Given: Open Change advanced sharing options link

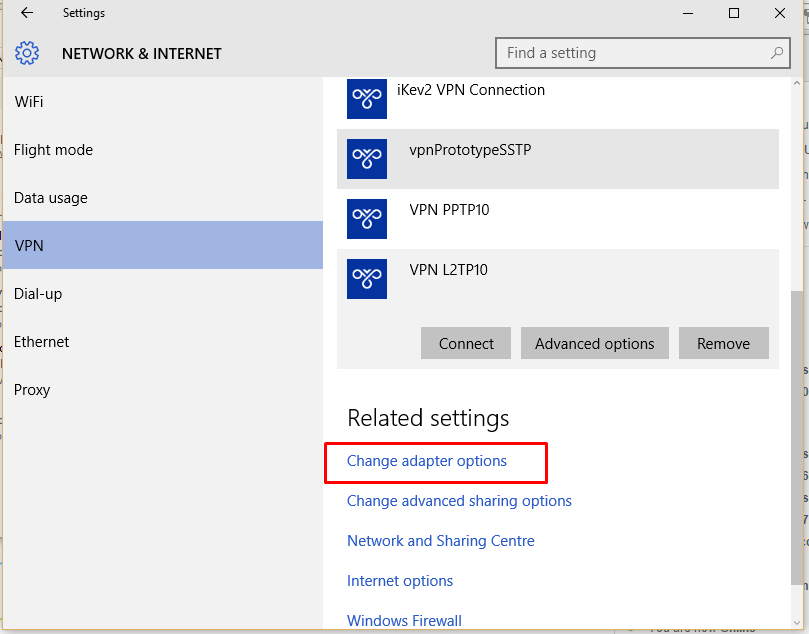Looking at the screenshot, I should tap(459, 501).
